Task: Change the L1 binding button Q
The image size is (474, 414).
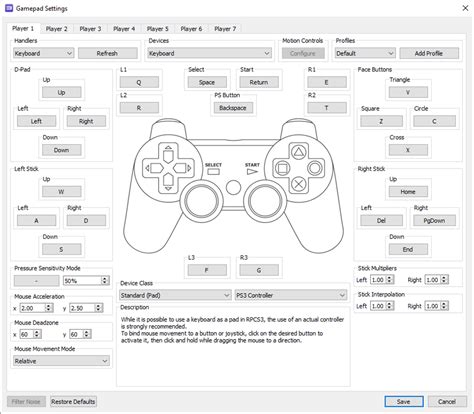Action: [139, 82]
